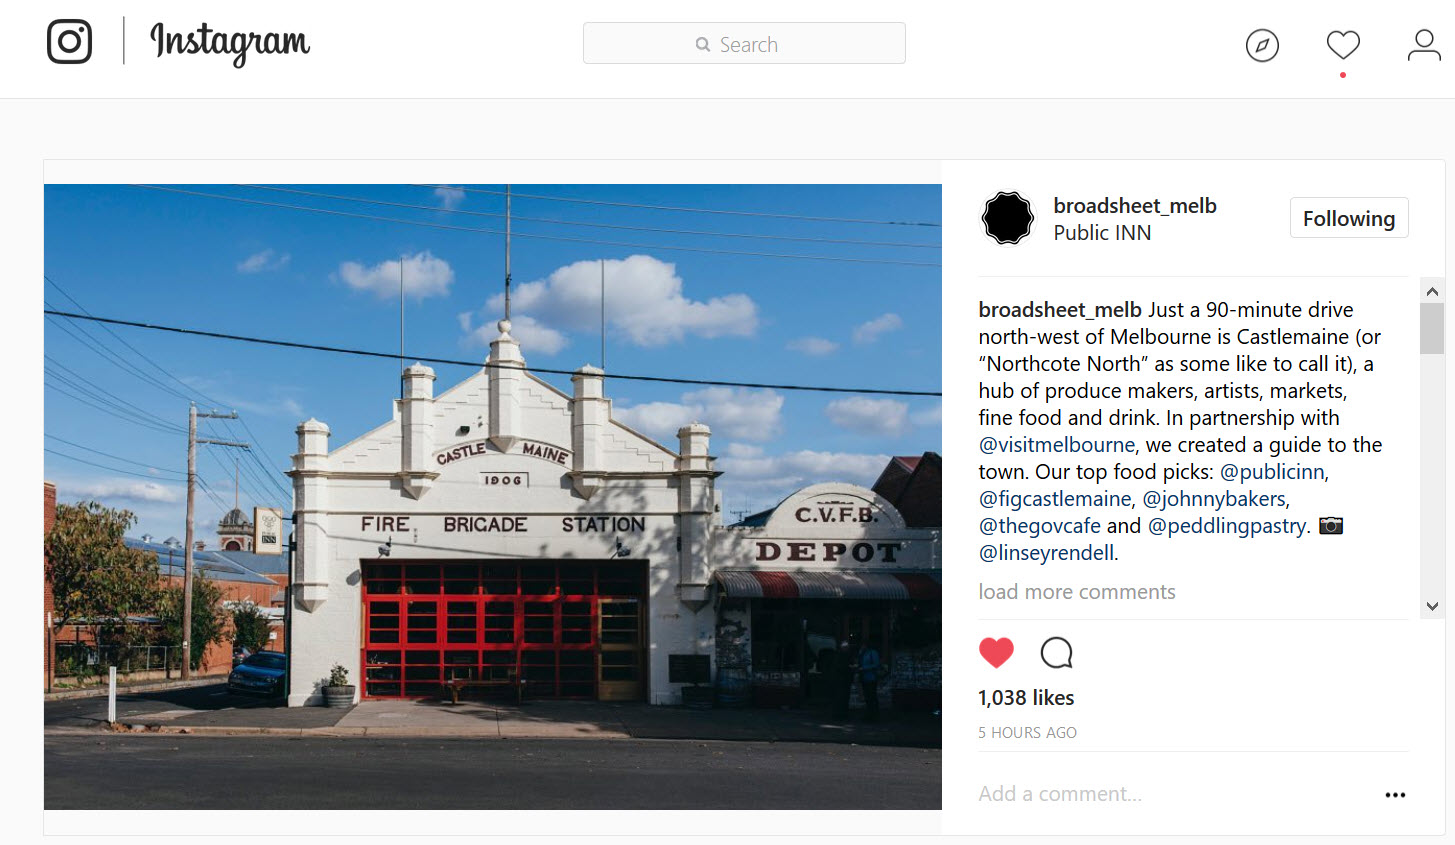Unlike the post with red heart
1455x845 pixels.
point(996,653)
